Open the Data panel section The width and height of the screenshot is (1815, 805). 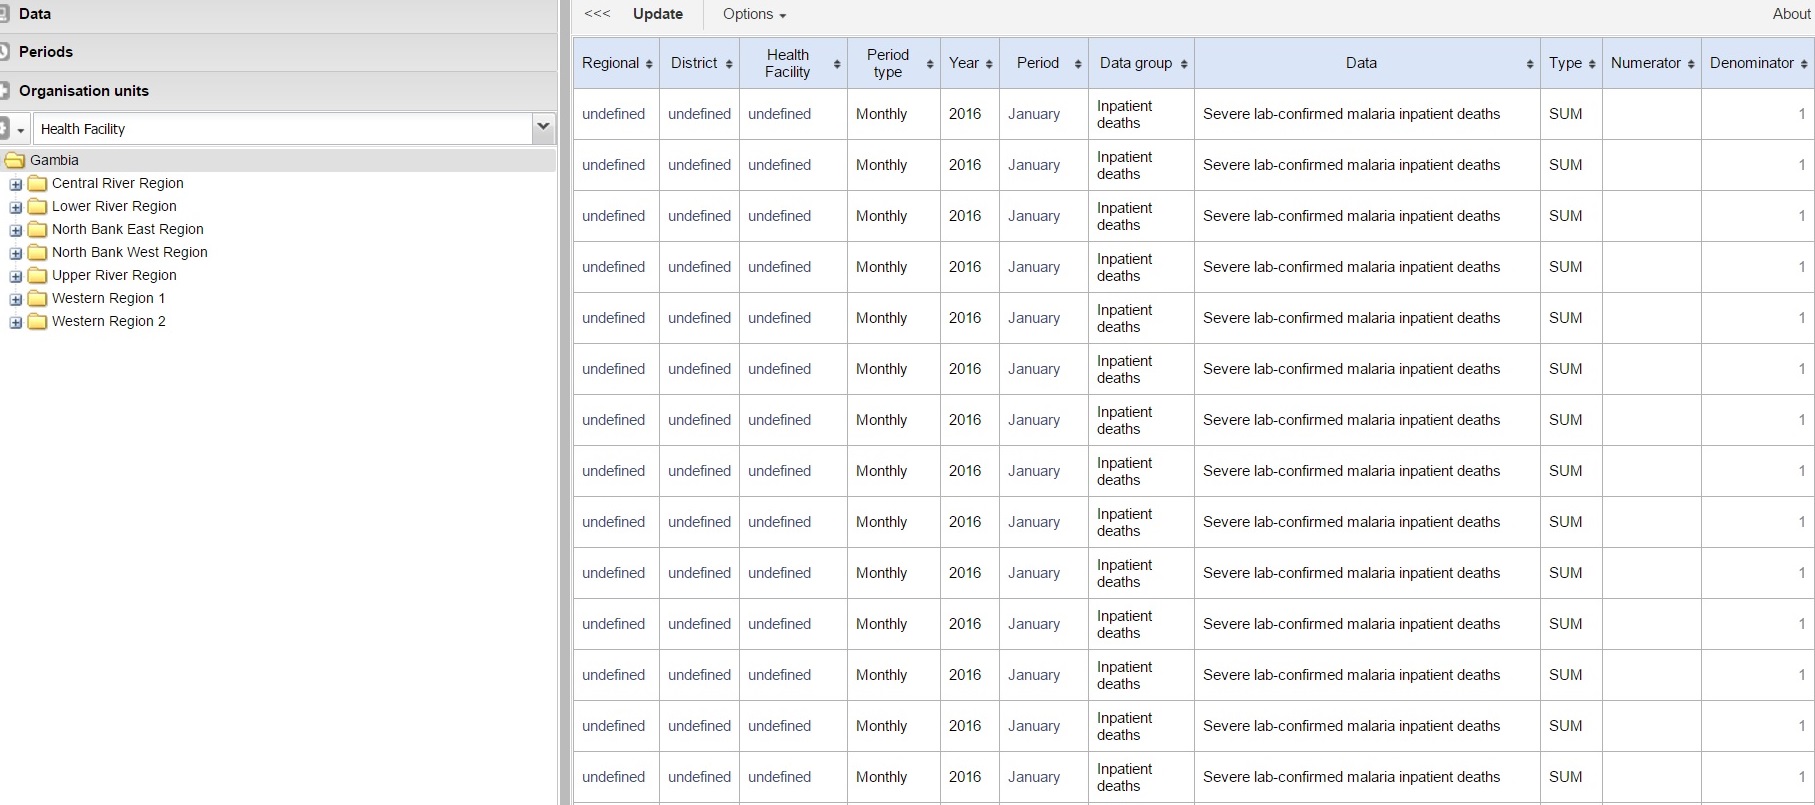(x=35, y=14)
